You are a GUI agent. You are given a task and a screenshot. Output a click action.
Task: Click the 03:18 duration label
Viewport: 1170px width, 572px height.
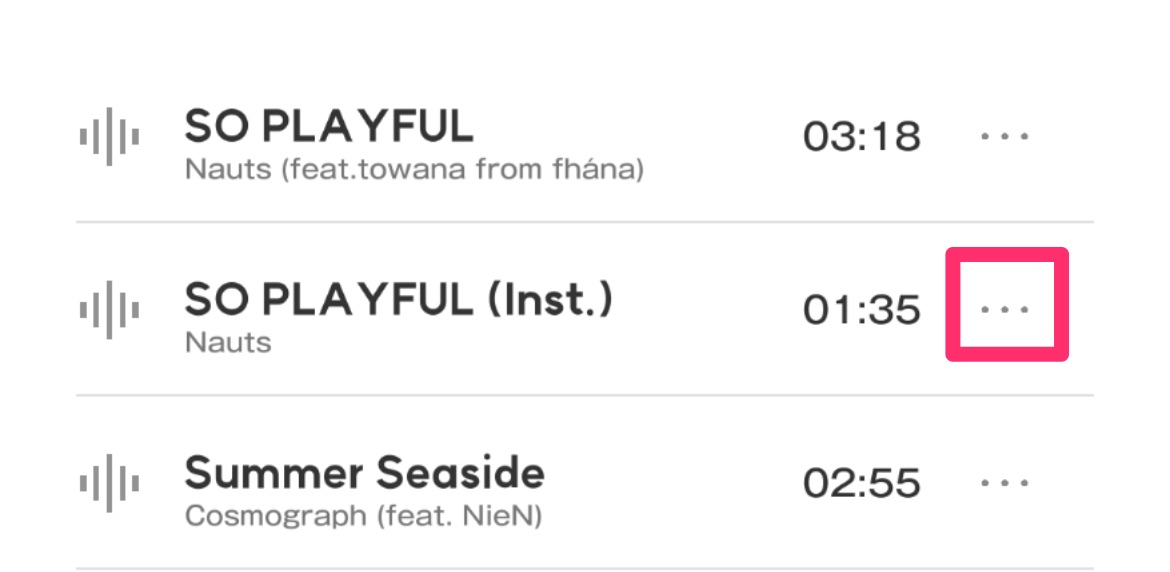point(861,136)
